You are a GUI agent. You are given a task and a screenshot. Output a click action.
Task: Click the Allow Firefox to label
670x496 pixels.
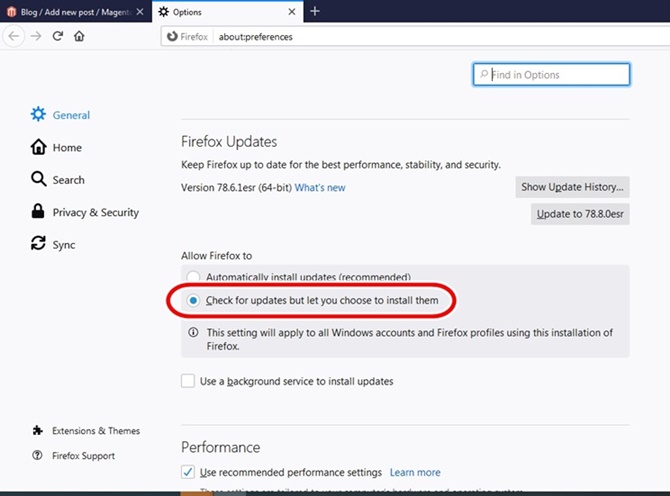coord(217,255)
